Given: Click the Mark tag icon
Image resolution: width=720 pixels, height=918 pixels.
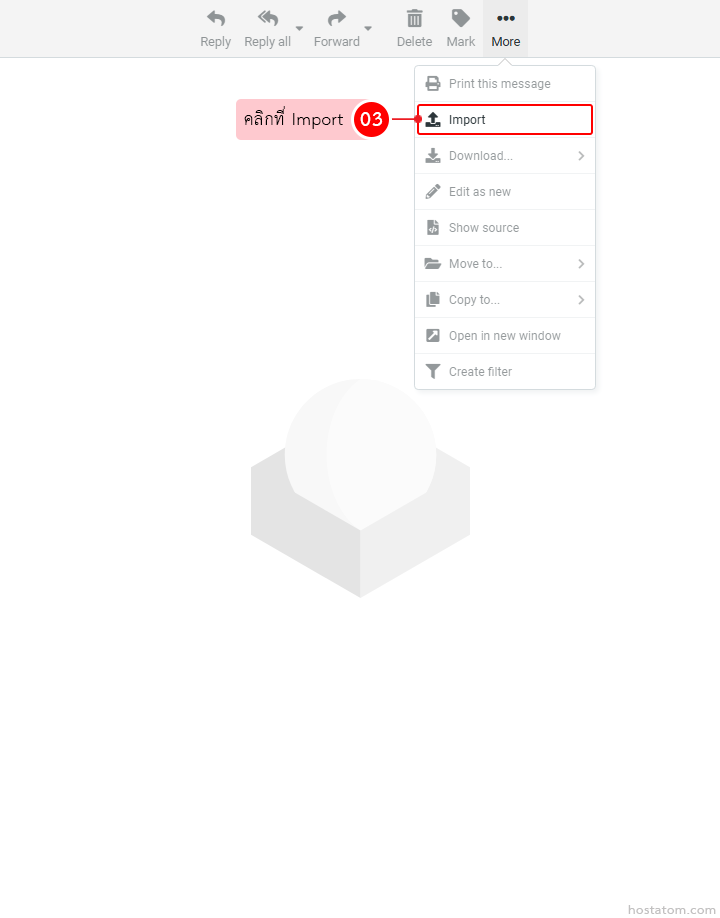Looking at the screenshot, I should click(x=461, y=19).
